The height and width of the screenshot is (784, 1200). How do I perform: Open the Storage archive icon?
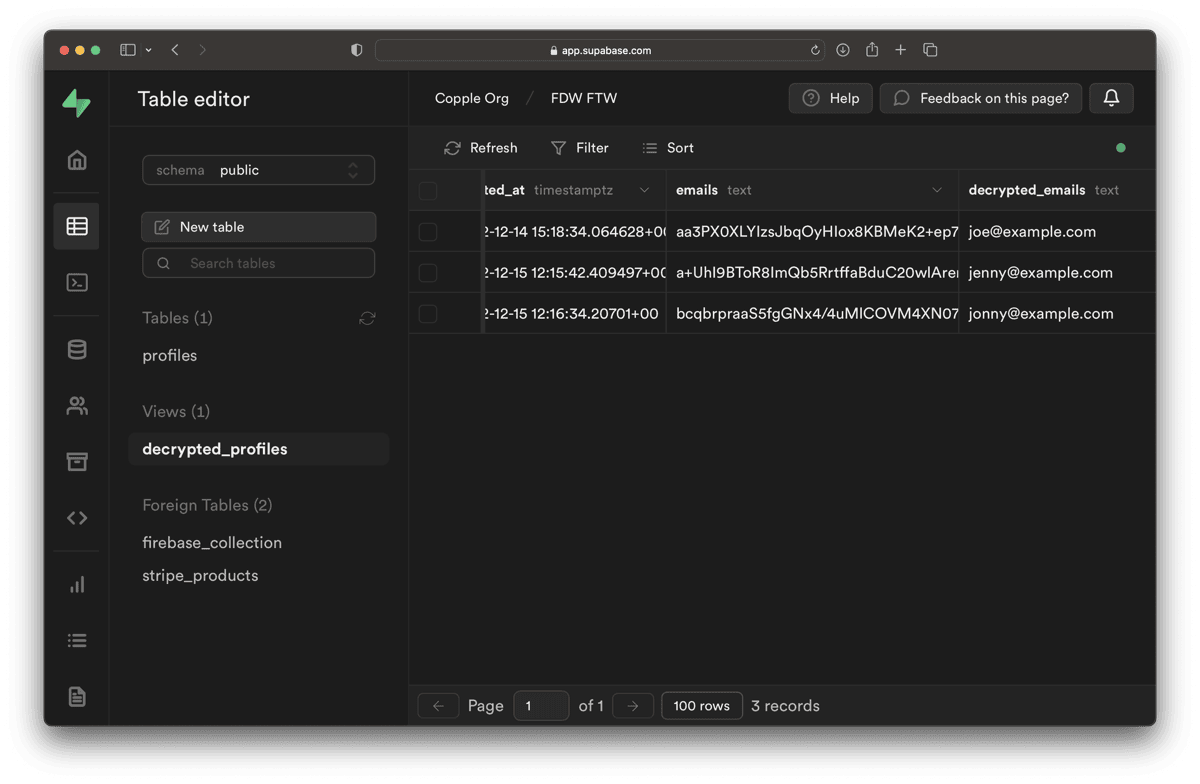click(x=77, y=461)
